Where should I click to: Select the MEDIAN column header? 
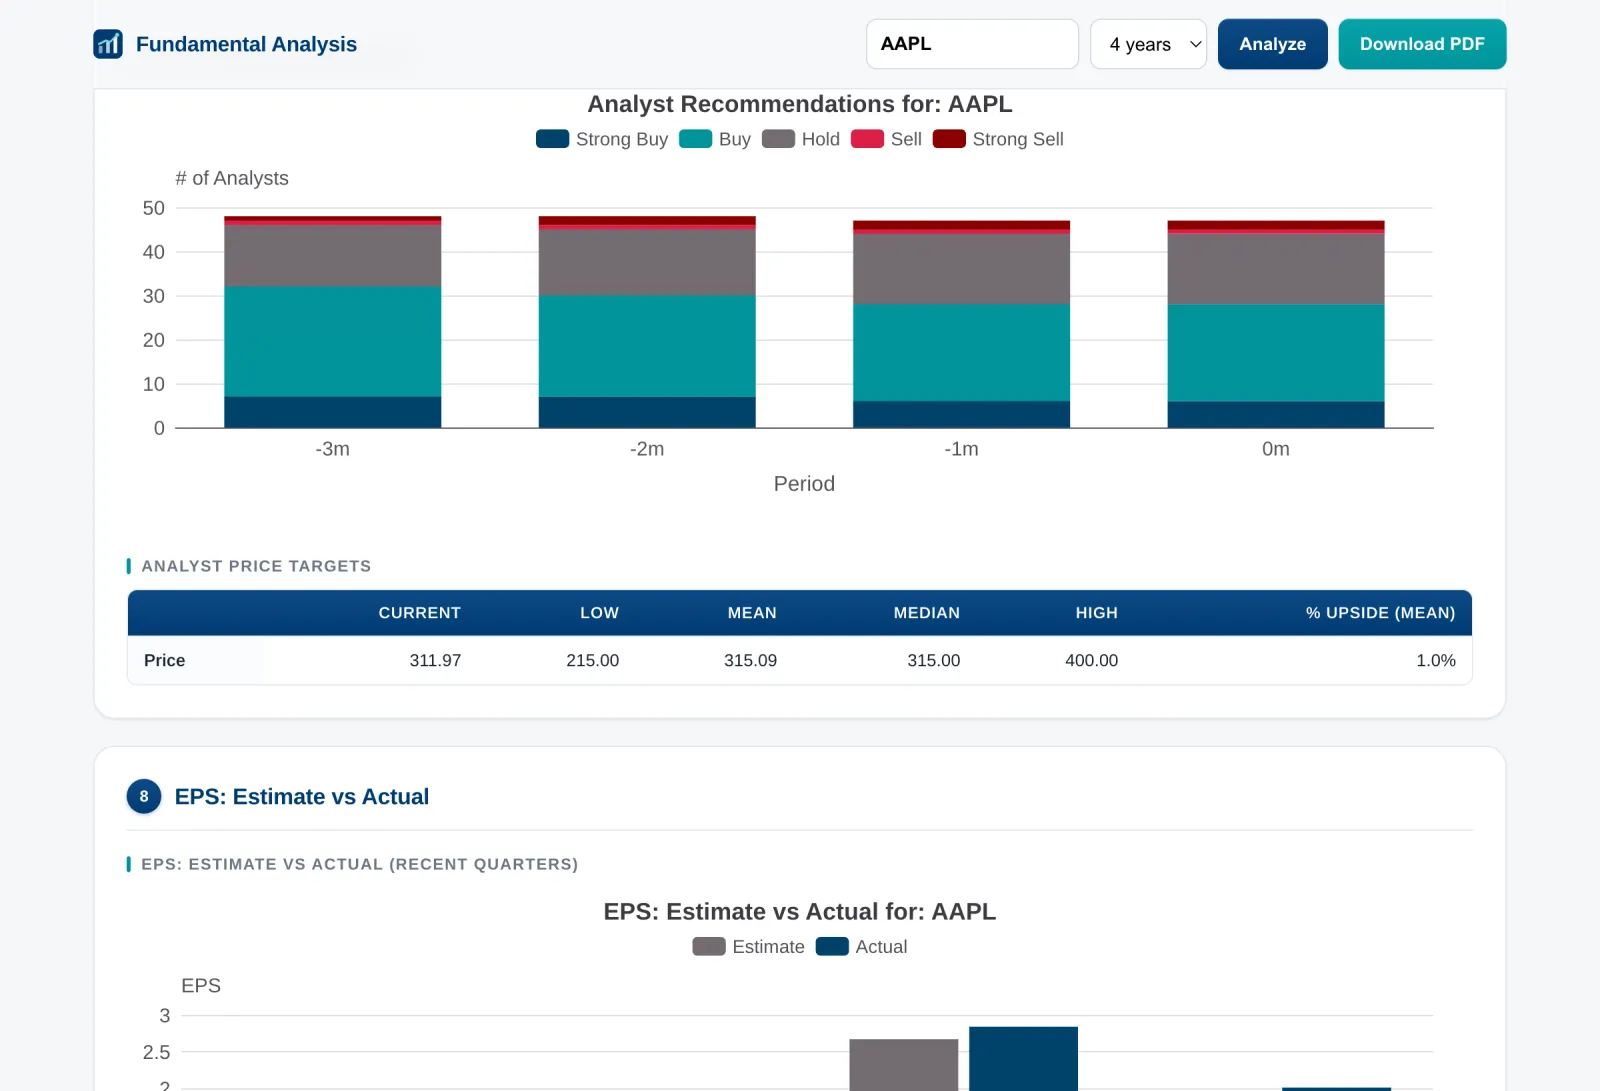[x=926, y=613]
